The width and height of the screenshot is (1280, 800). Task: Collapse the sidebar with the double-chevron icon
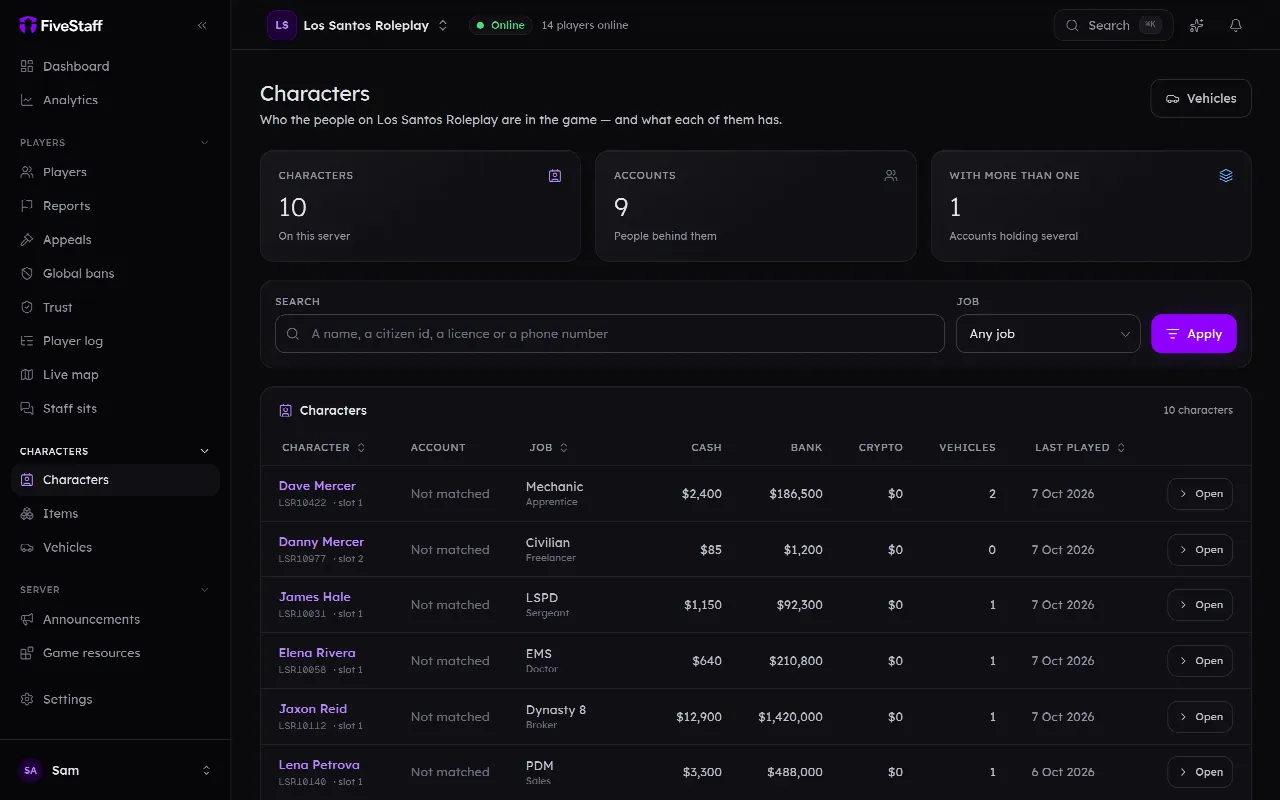[x=202, y=25]
